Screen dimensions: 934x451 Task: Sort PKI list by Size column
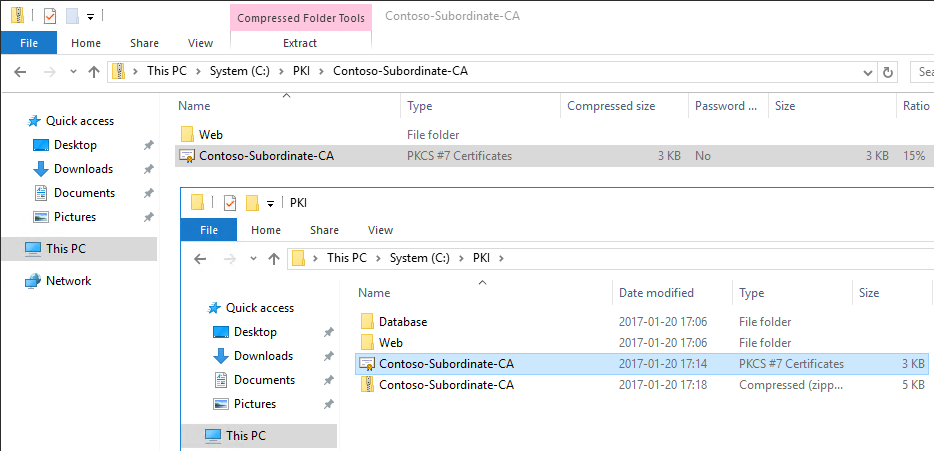coord(869,293)
